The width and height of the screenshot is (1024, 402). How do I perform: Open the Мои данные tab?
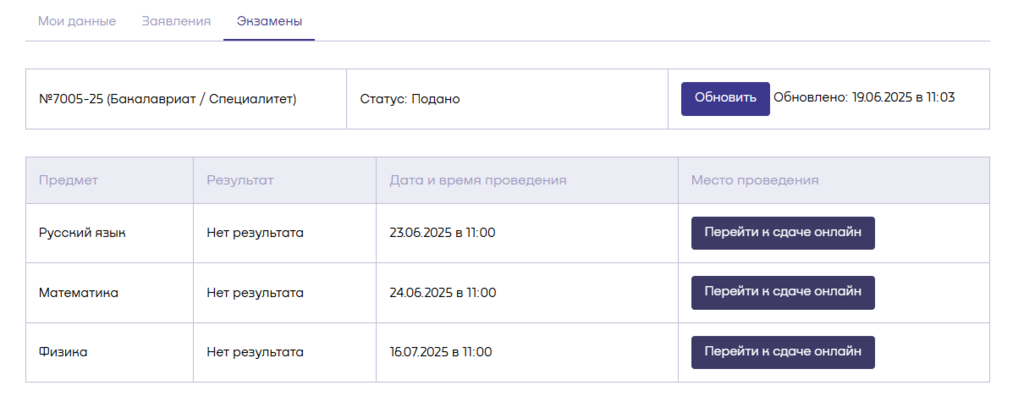(77, 21)
